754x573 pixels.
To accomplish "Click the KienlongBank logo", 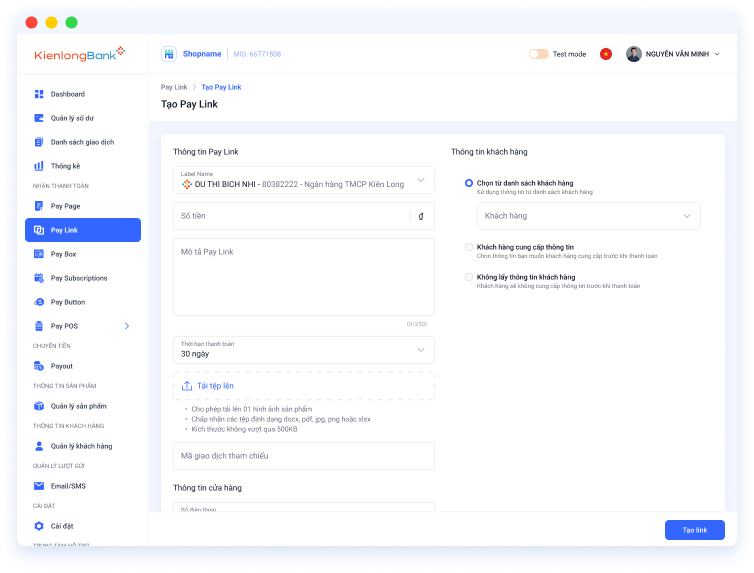I will tap(79, 54).
